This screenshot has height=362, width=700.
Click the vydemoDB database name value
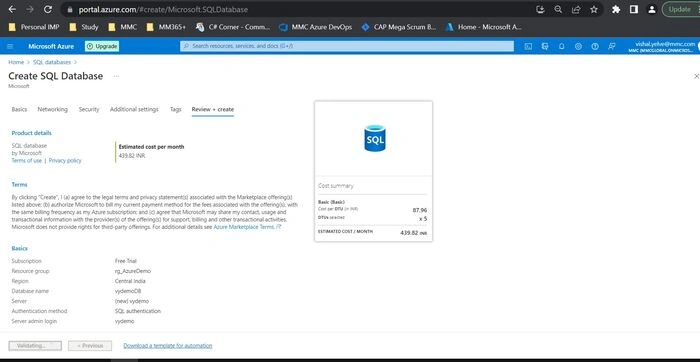tap(128, 291)
